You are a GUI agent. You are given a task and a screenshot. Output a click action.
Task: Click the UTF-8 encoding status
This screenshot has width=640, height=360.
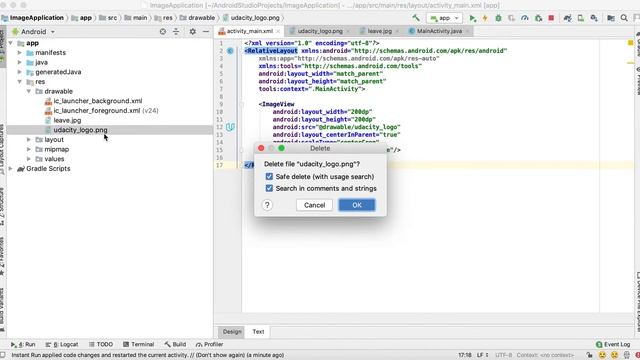[x=503, y=355]
